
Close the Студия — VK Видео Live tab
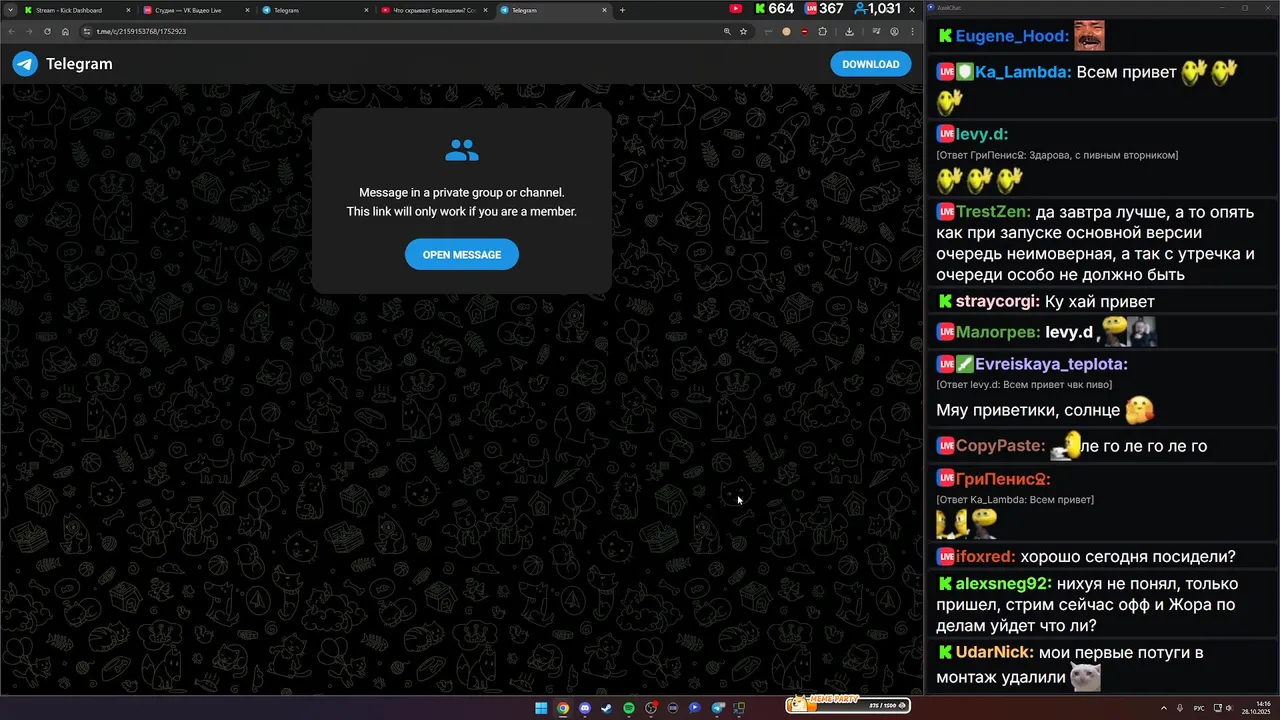click(x=246, y=10)
